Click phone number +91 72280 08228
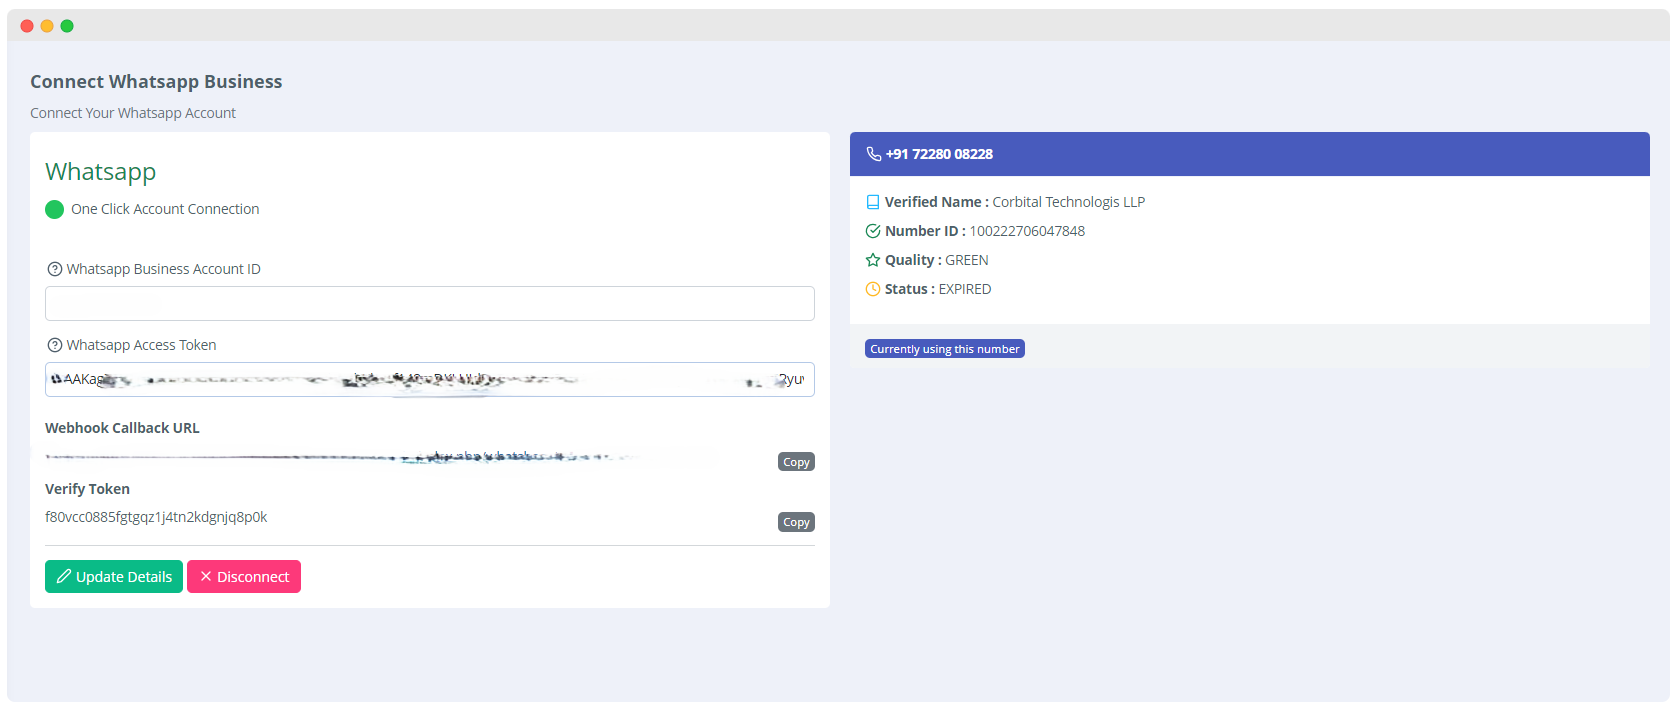Image resolution: width=1677 pixels, height=711 pixels. (x=939, y=154)
